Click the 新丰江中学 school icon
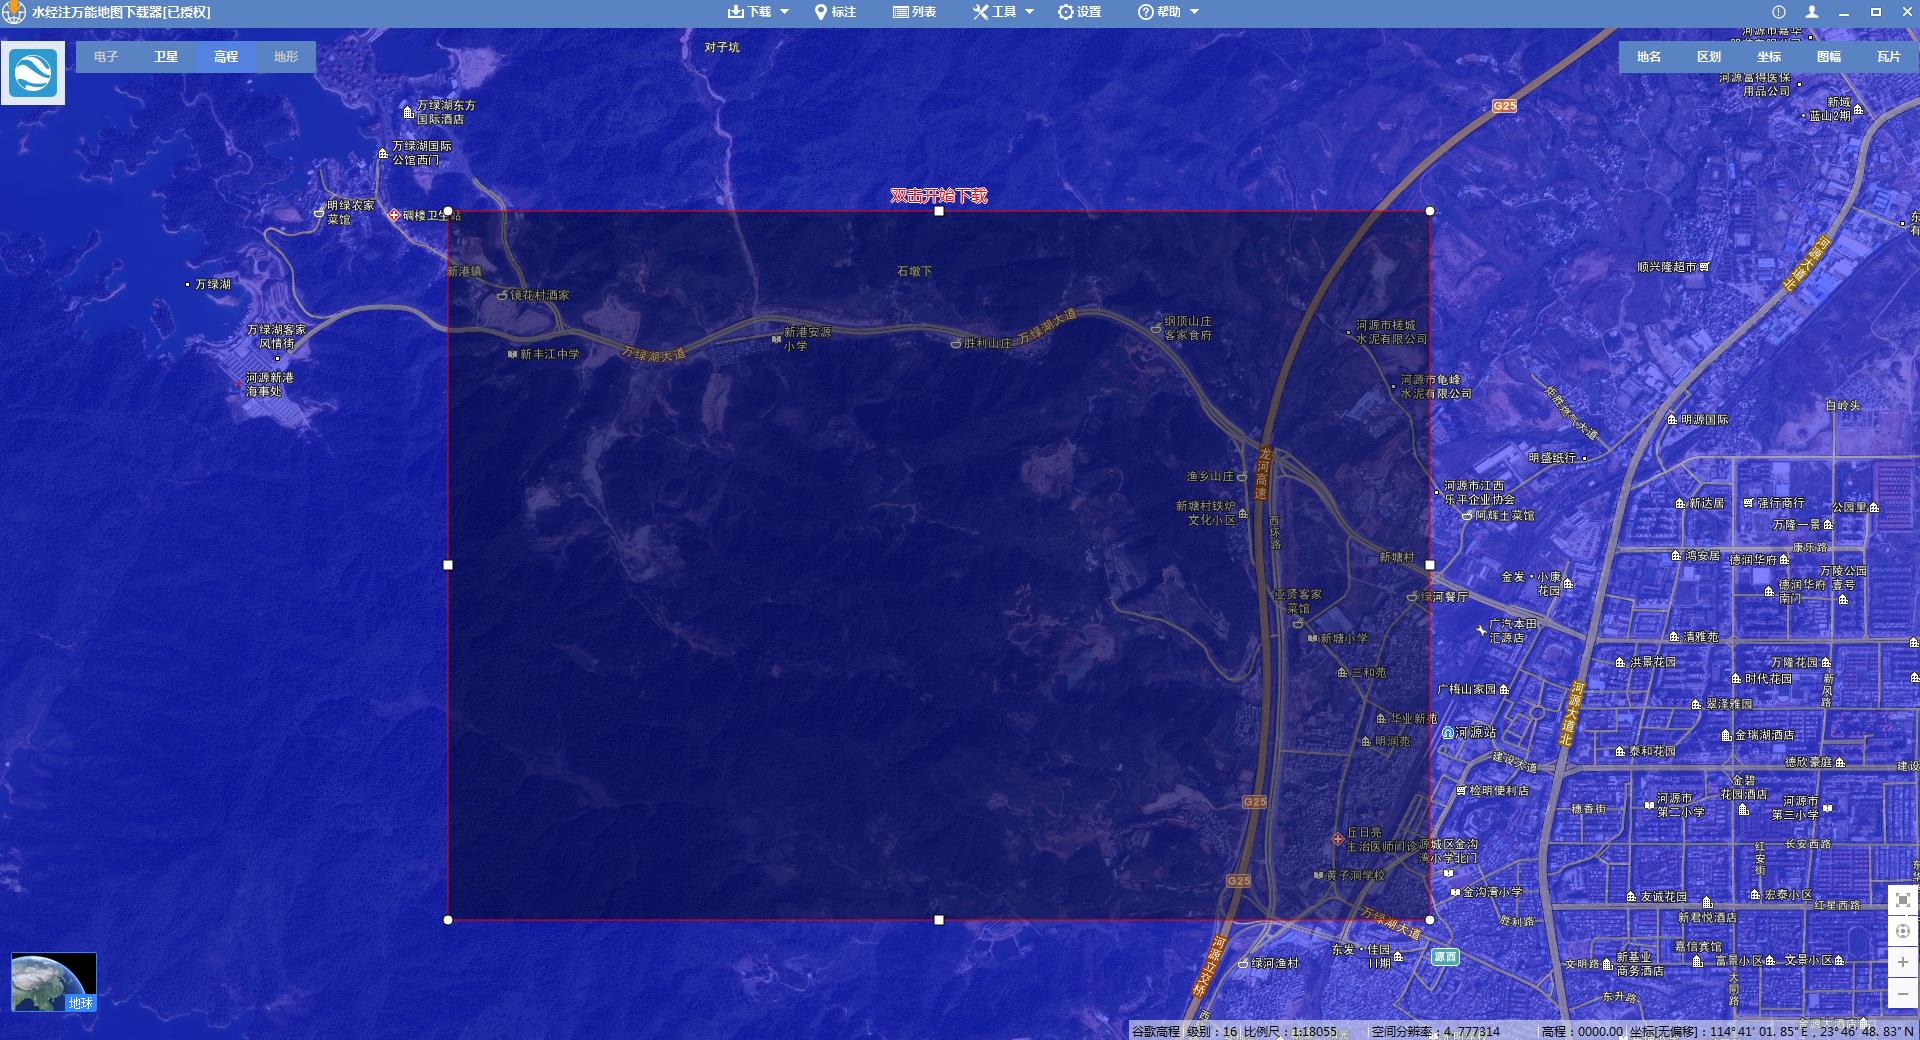 click(513, 354)
